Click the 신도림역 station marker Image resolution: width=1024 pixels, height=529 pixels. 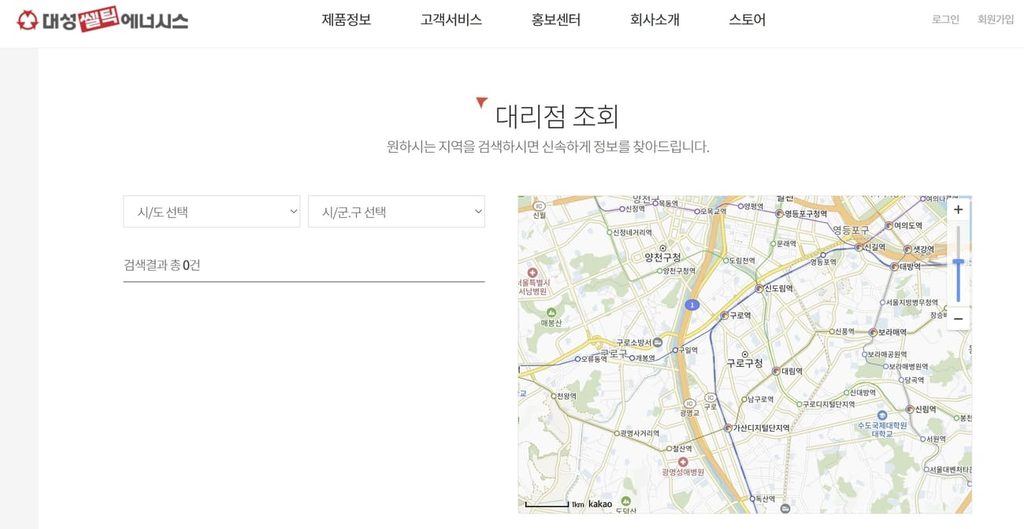click(759, 288)
